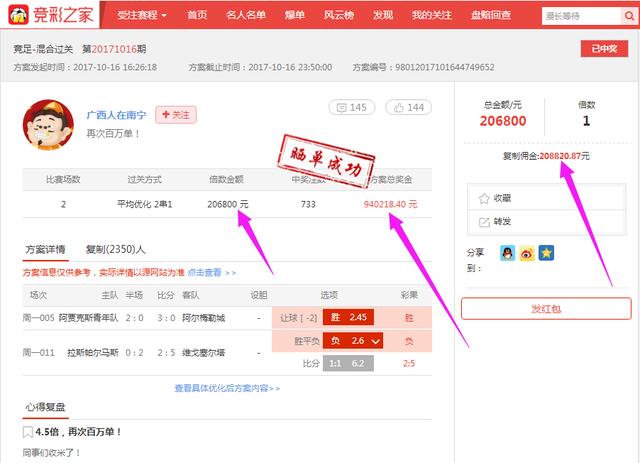Click the comments count icon (145)
This screenshot has height=463, width=640.
[x=351, y=107]
